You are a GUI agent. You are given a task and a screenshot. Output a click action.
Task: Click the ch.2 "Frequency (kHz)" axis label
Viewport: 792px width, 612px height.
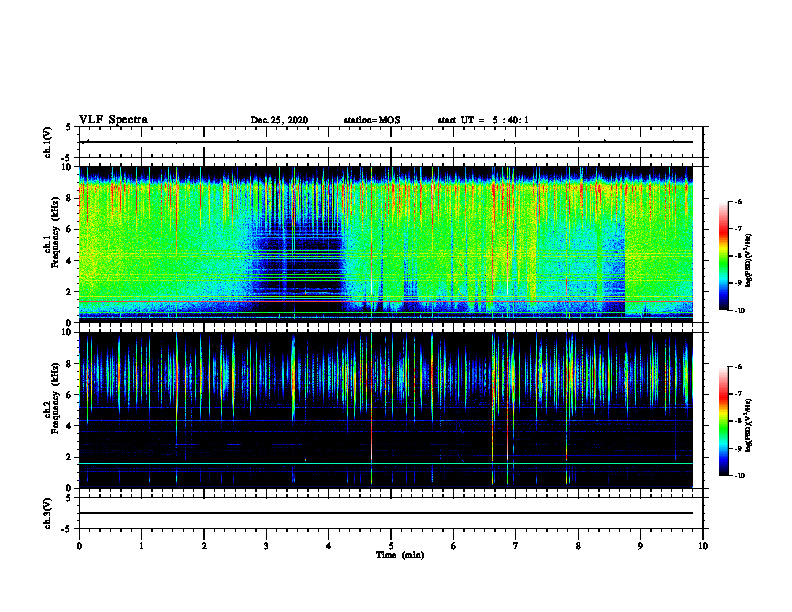[x=55, y=398]
